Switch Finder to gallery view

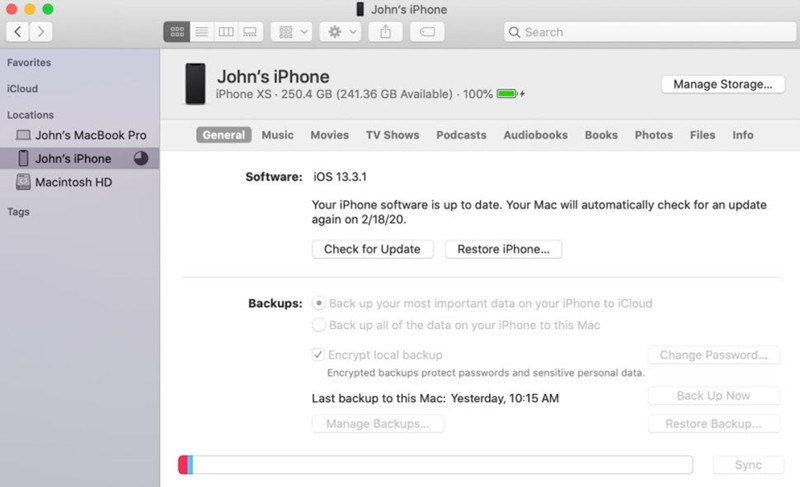tap(250, 32)
